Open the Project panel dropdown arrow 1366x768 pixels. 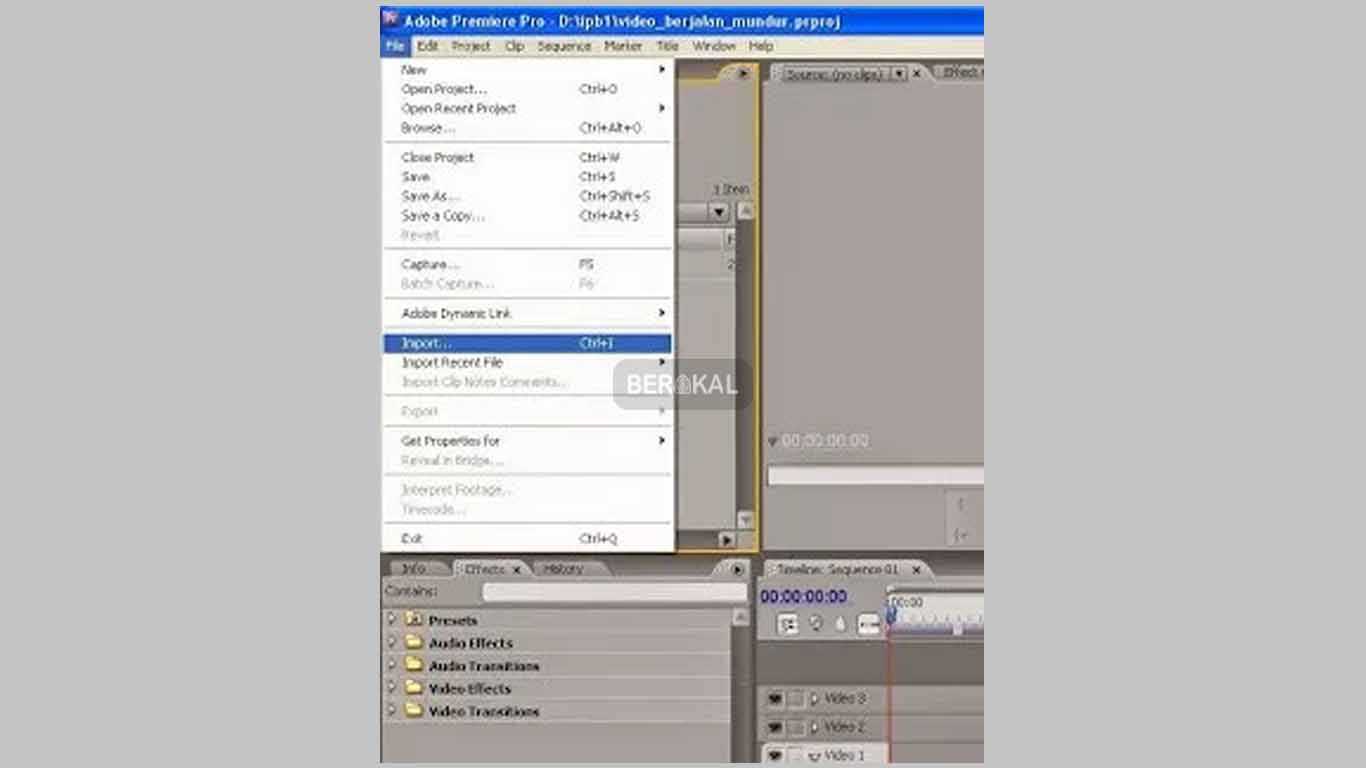coord(719,212)
